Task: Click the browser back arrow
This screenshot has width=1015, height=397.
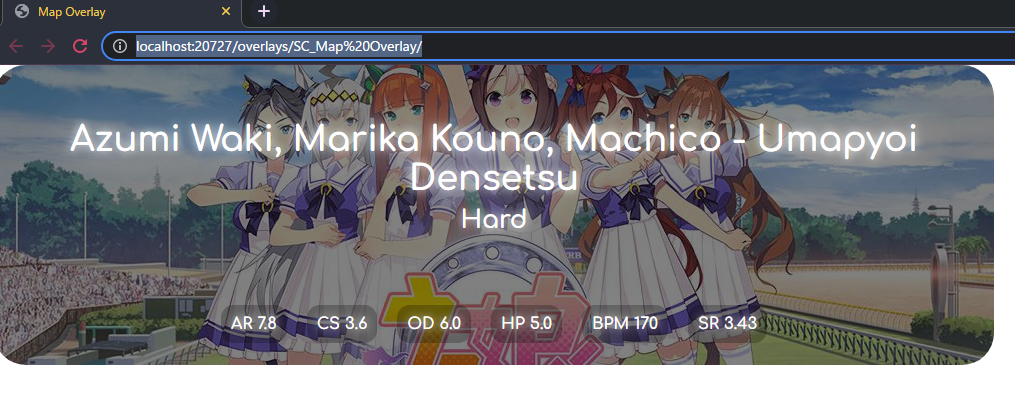Action: pyautogui.click(x=16, y=46)
